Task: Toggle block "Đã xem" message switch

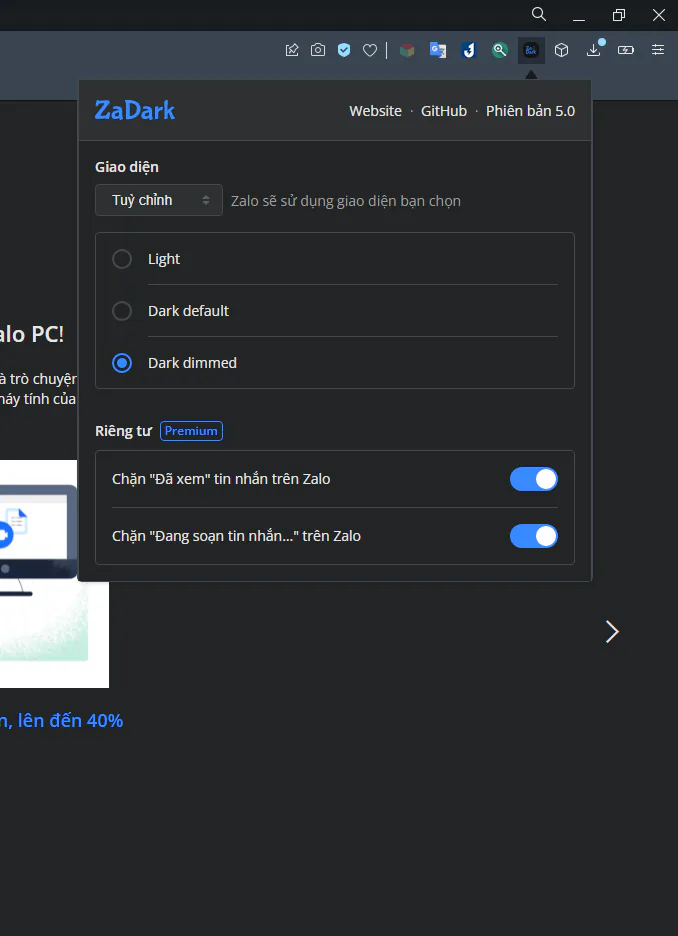Action: [534, 479]
